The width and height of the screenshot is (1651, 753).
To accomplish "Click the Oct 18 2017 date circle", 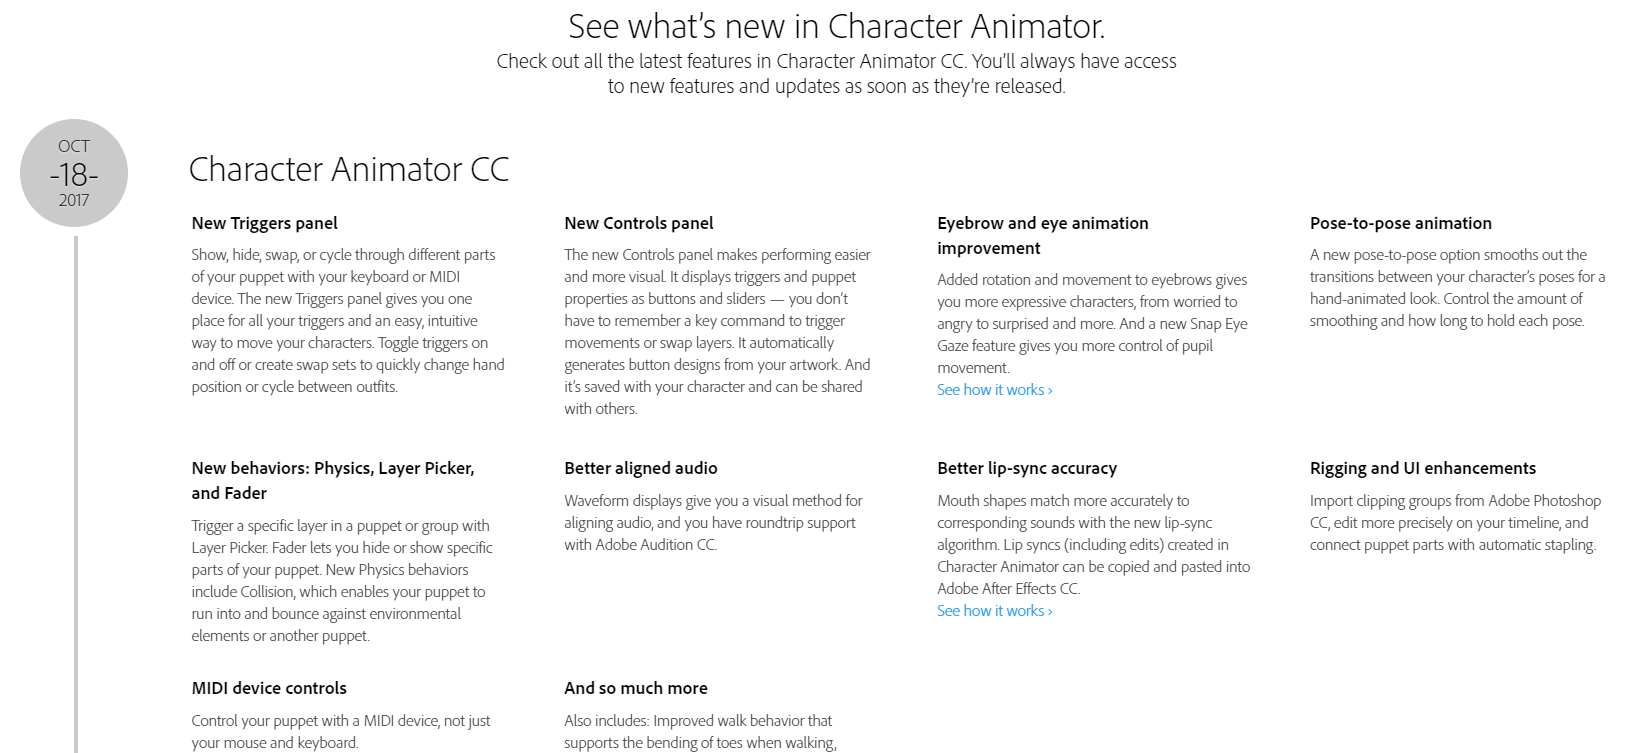I will 74,173.
